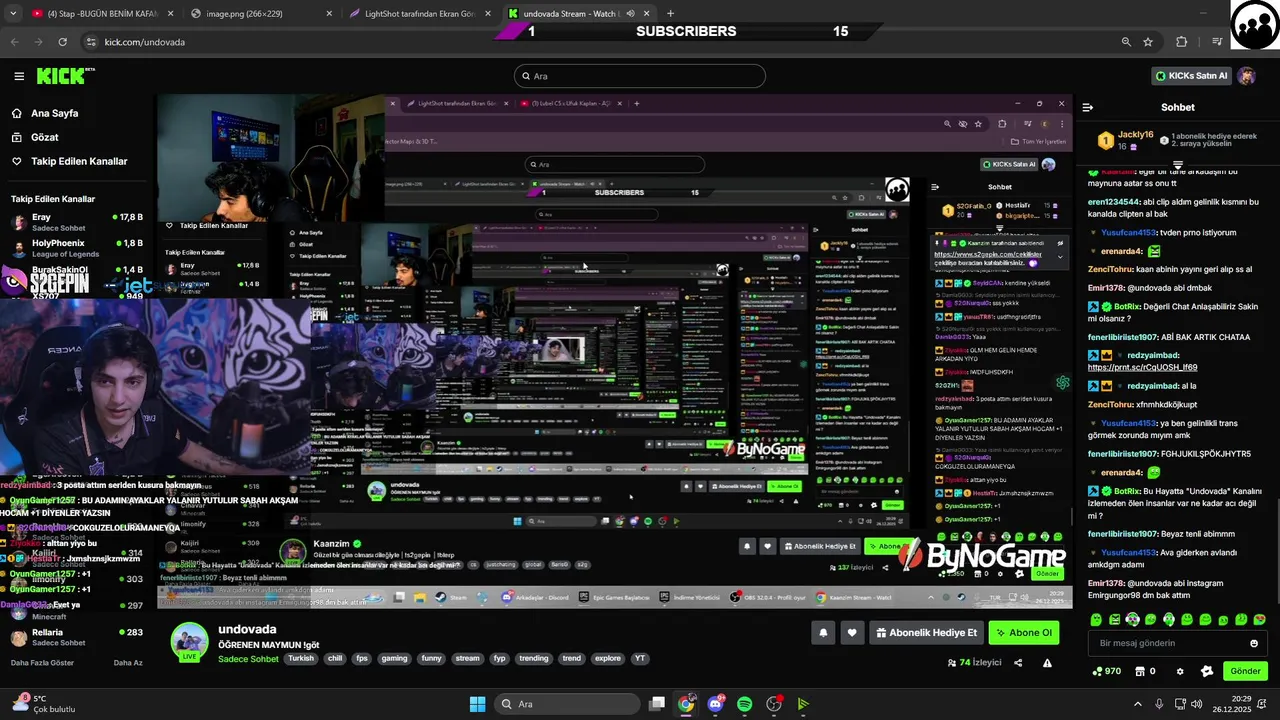1280x720 pixels.
Task: Select the gaming tag
Action: coord(394,658)
